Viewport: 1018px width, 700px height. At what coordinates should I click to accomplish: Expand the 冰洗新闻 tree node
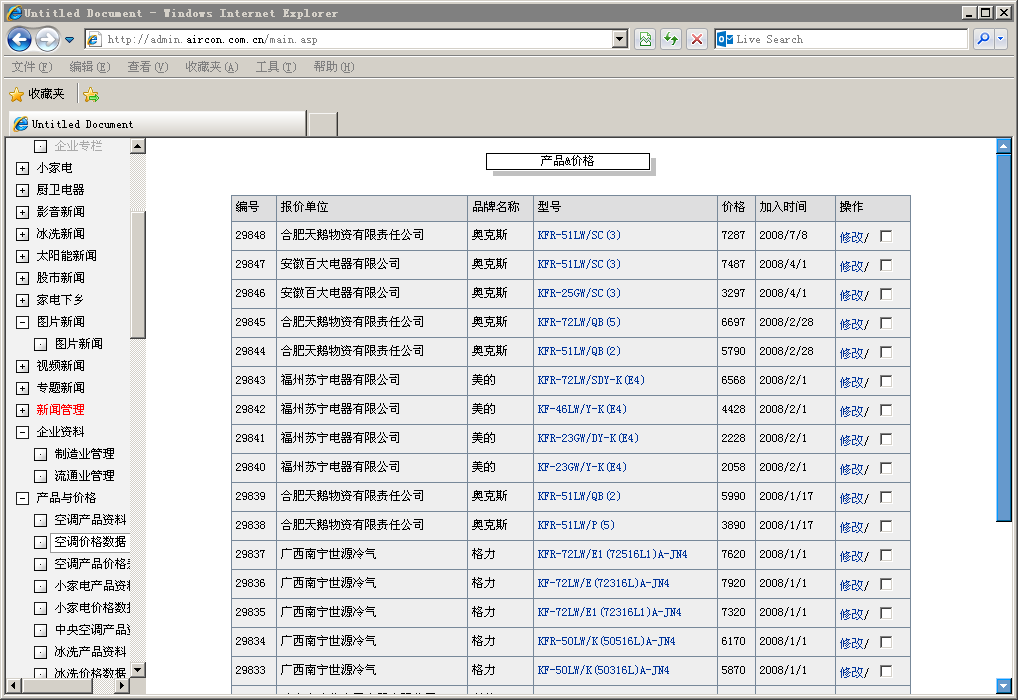pyautogui.click(x=22, y=234)
